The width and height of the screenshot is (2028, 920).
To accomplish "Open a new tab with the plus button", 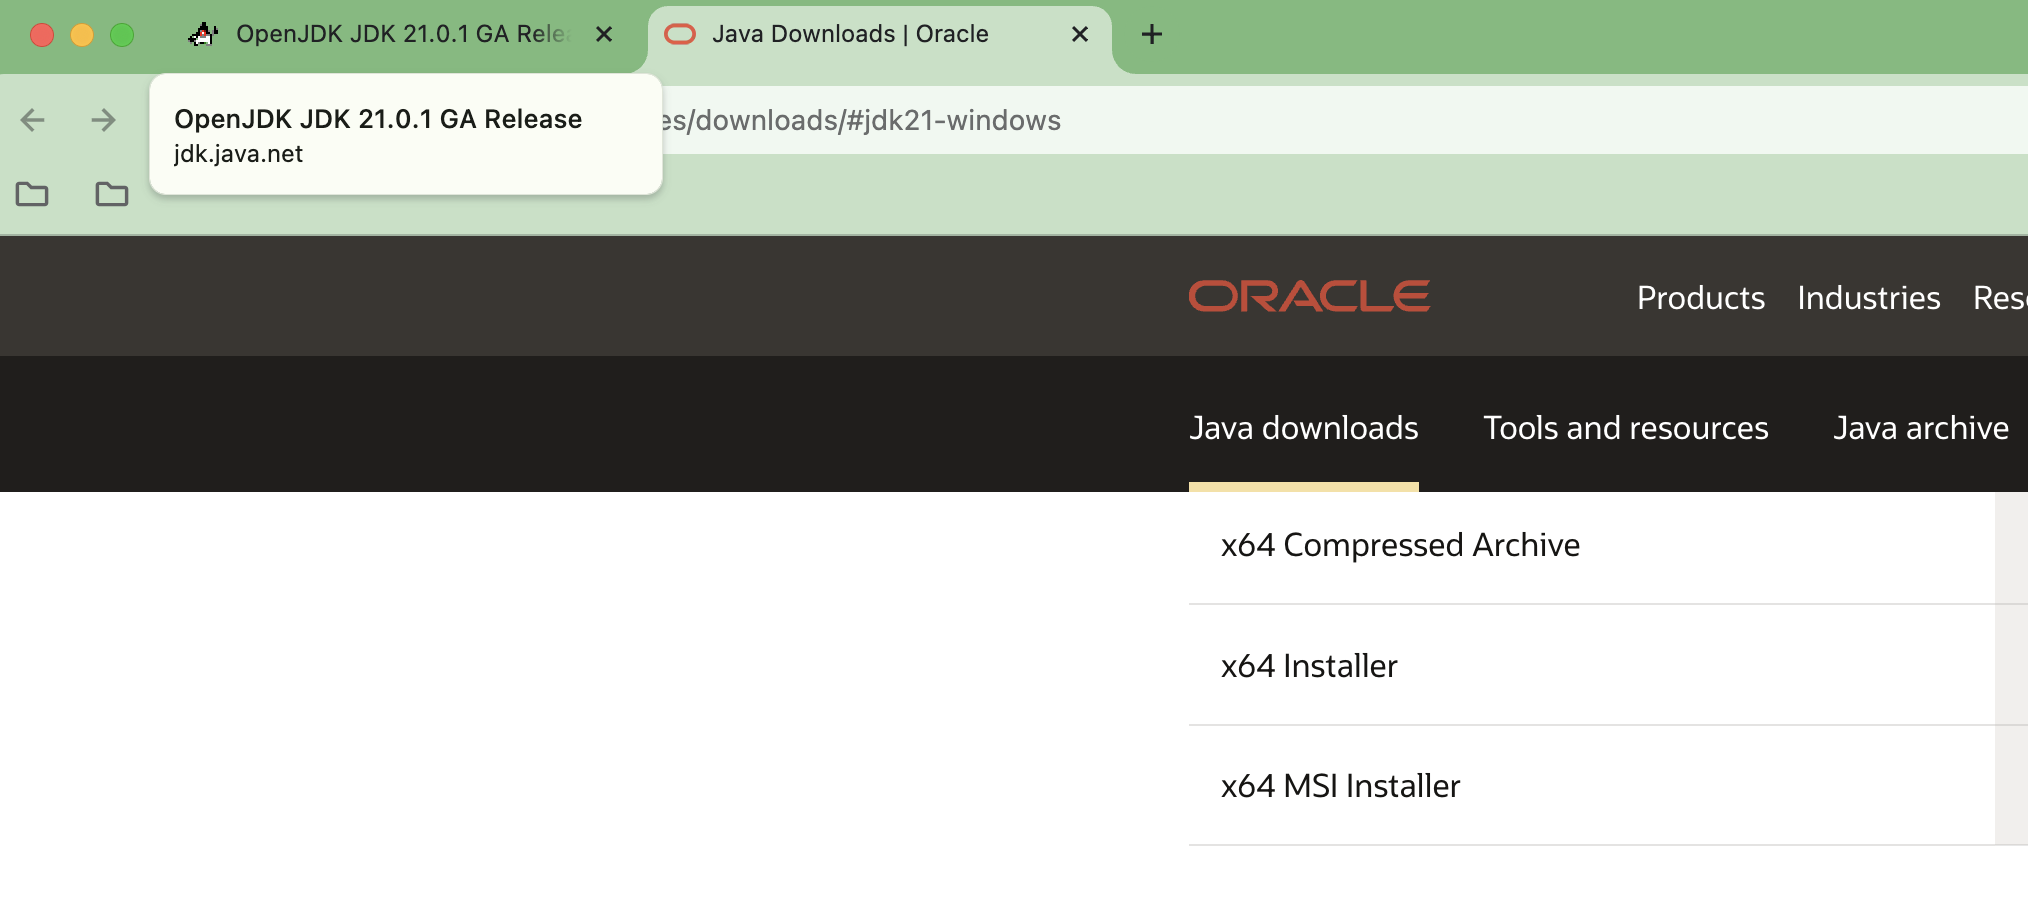I will 1152,34.
